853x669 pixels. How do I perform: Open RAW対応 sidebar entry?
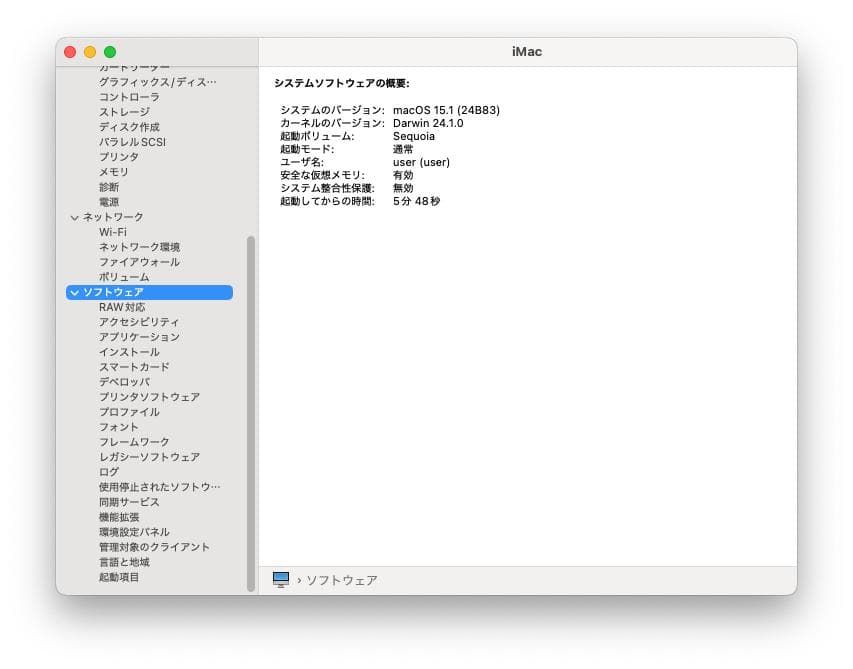coord(122,307)
